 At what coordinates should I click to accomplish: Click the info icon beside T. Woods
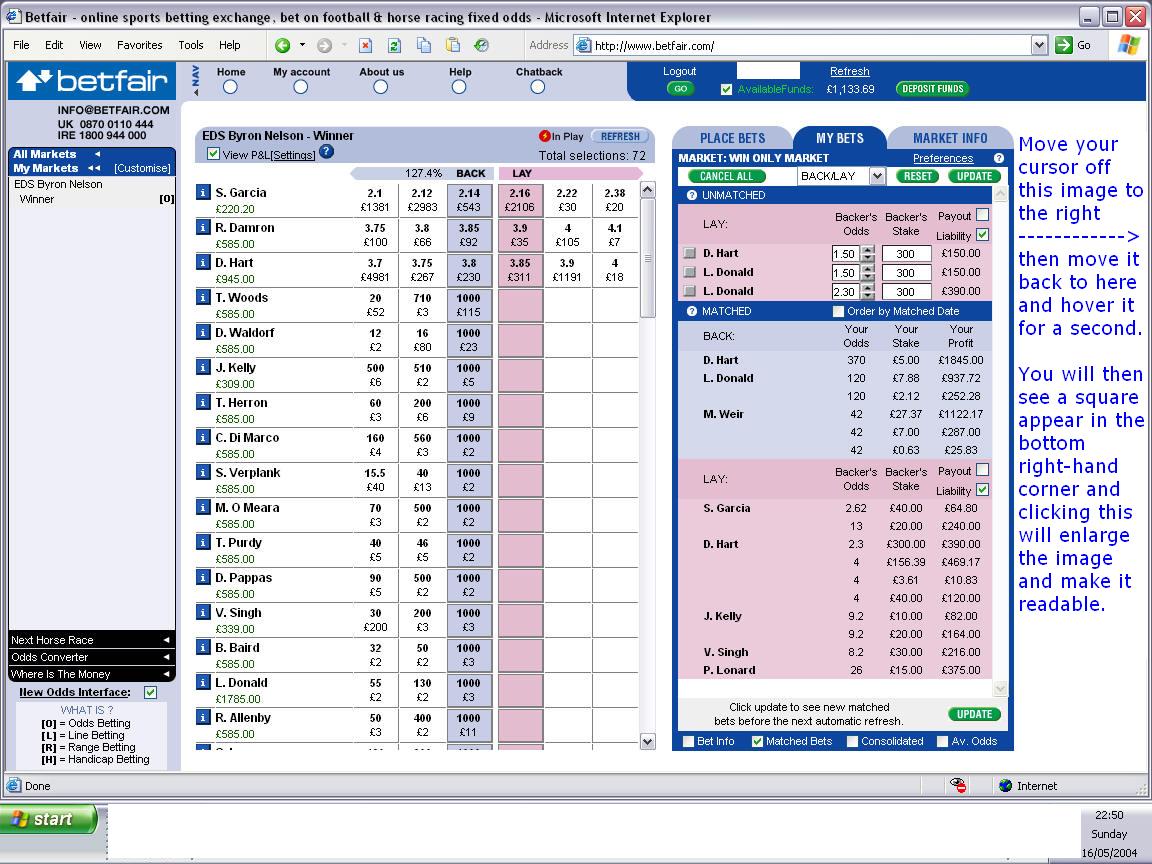[x=203, y=298]
